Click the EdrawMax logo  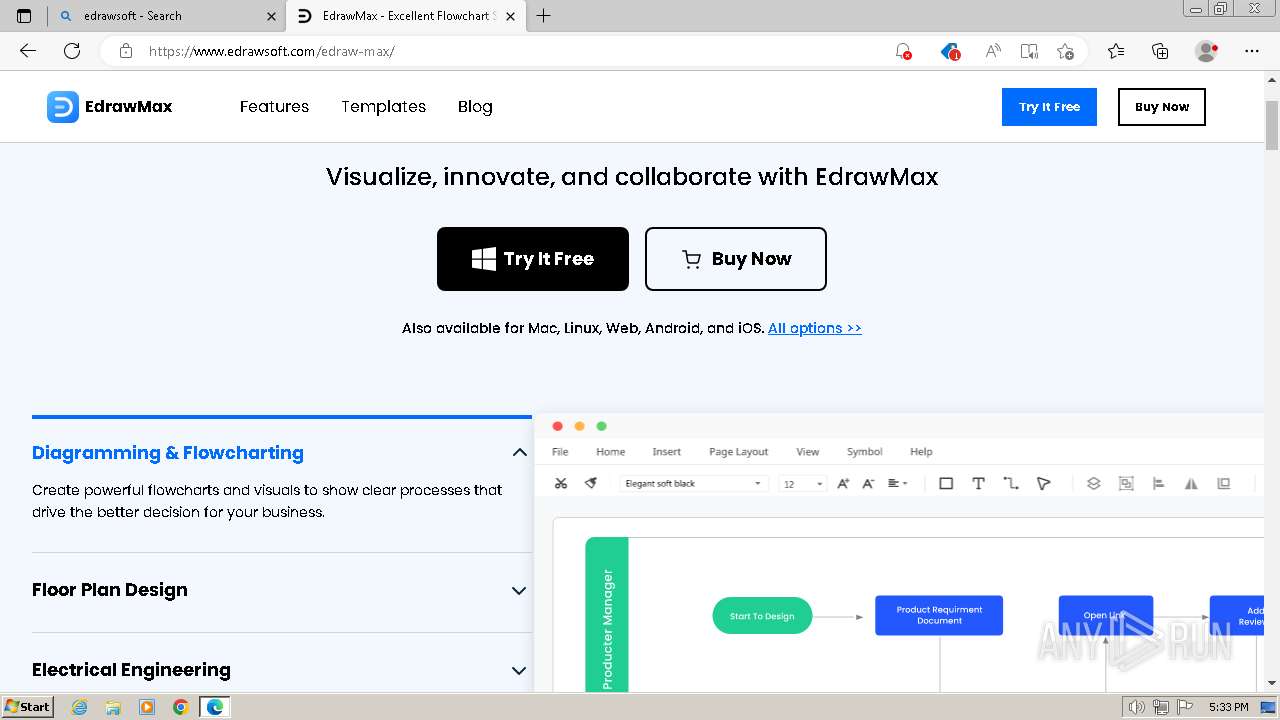110,107
